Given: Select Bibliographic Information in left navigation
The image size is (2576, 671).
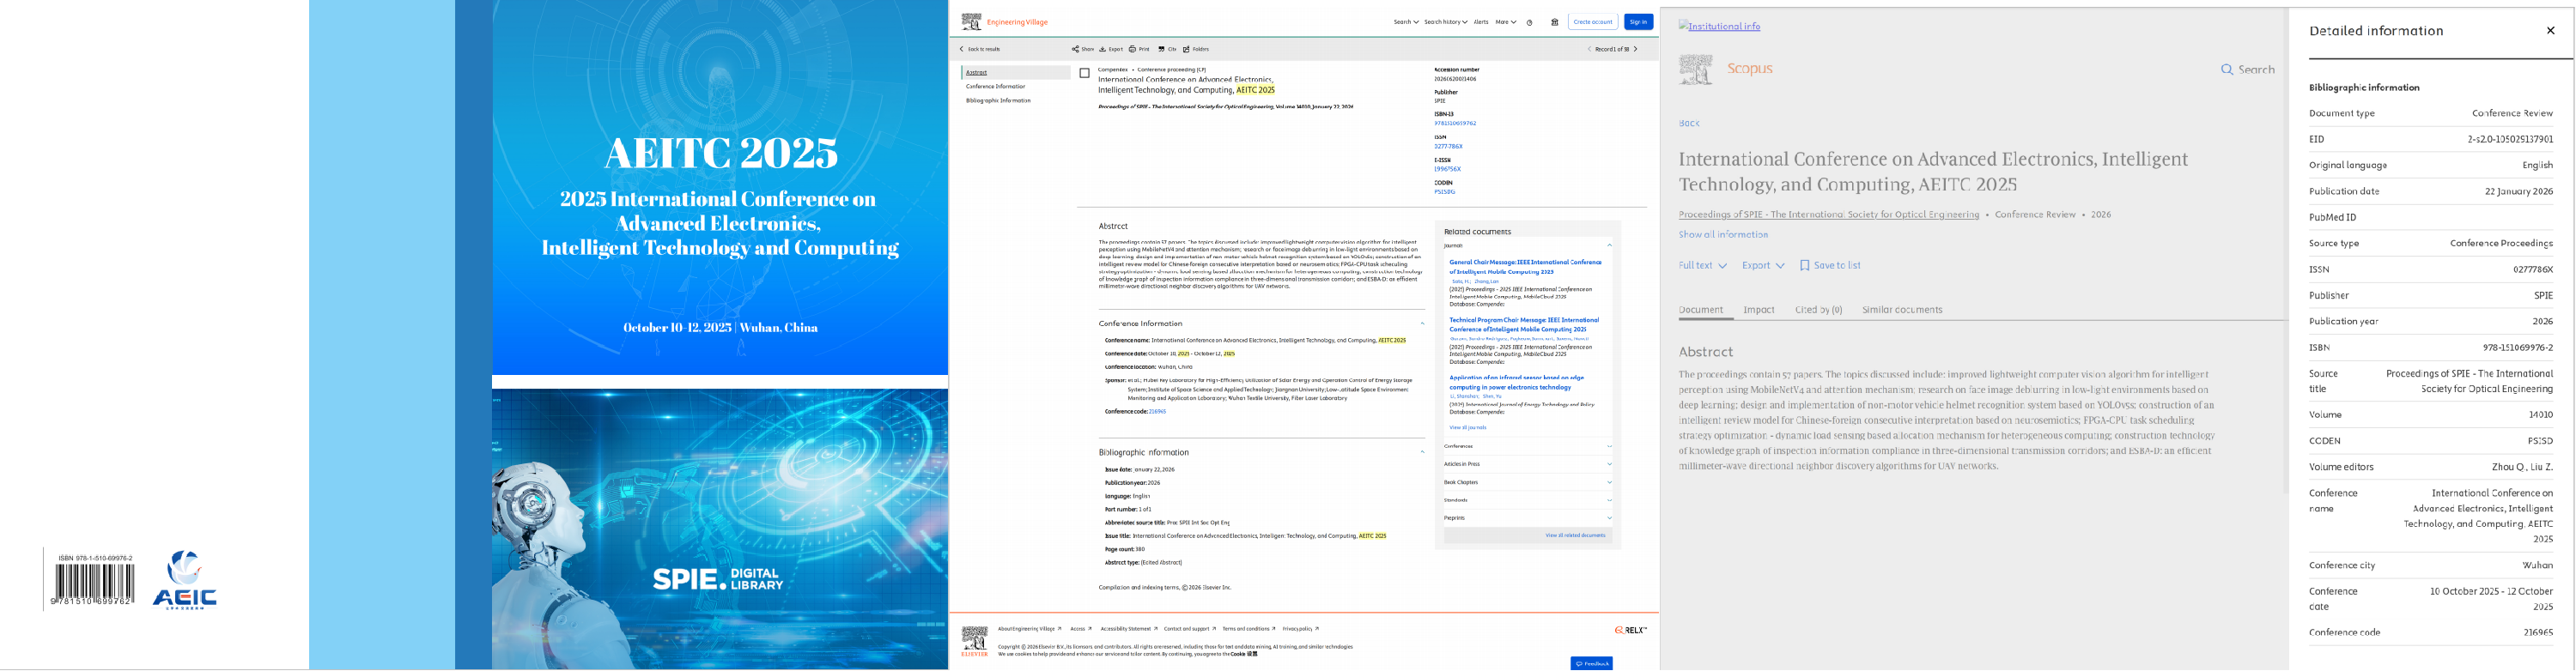Looking at the screenshot, I should point(998,101).
